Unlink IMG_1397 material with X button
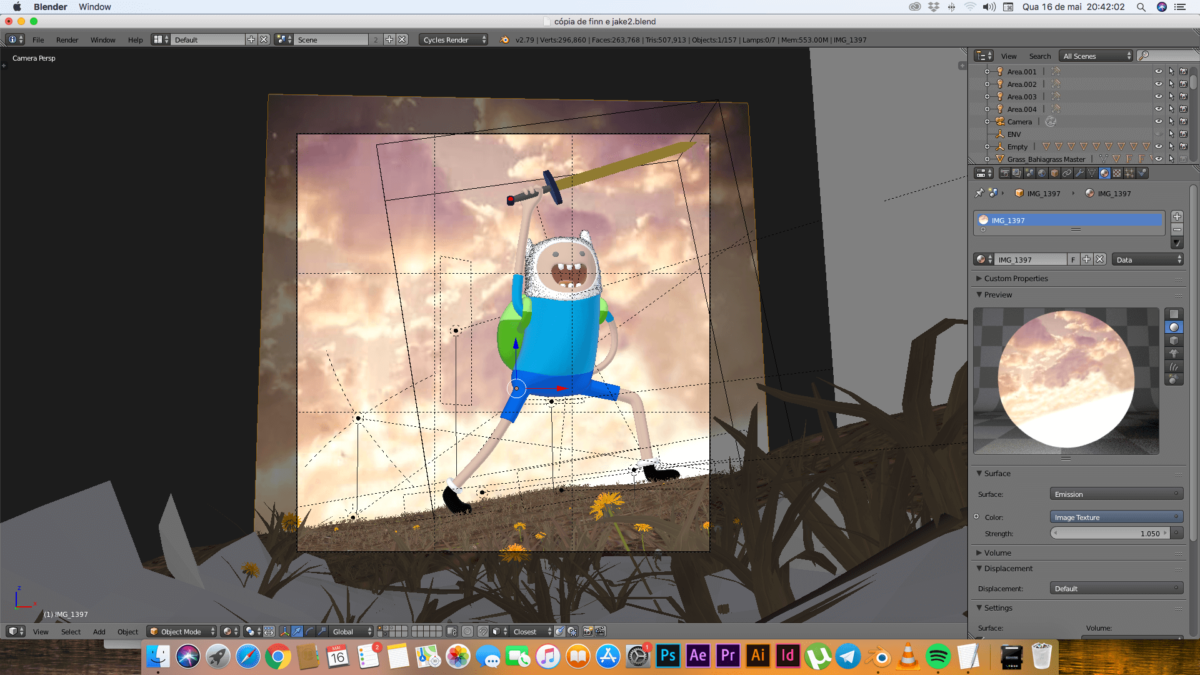The width and height of the screenshot is (1200, 675). [x=1100, y=259]
